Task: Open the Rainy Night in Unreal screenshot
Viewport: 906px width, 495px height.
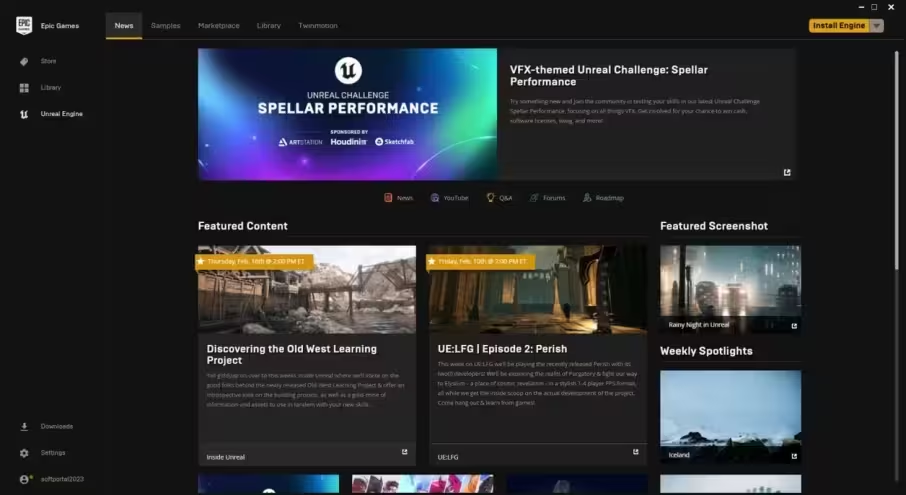Action: pos(730,289)
